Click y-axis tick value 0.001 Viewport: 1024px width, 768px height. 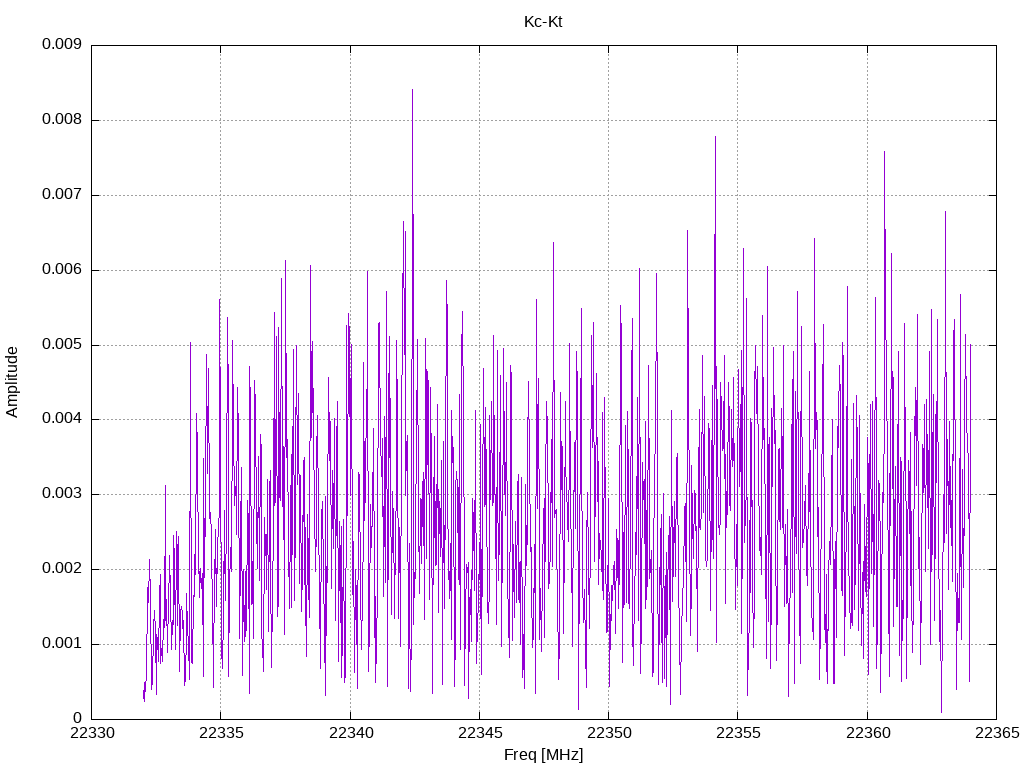point(62,644)
